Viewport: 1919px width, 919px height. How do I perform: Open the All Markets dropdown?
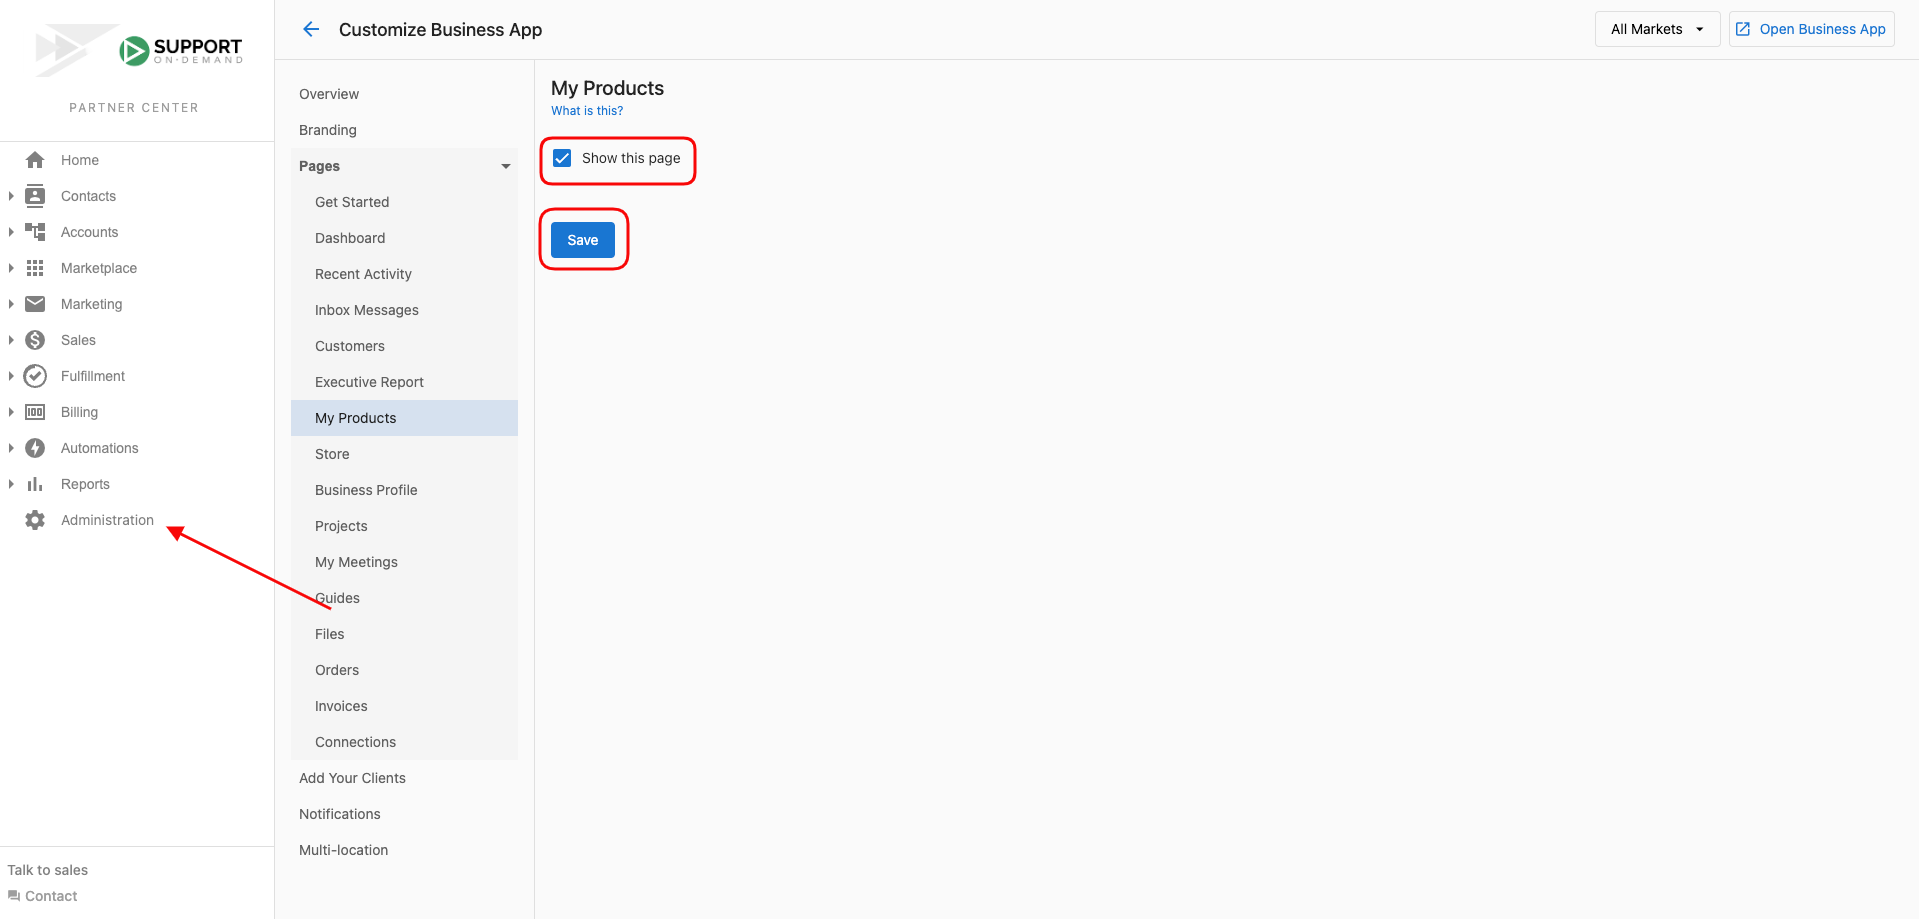click(1657, 29)
